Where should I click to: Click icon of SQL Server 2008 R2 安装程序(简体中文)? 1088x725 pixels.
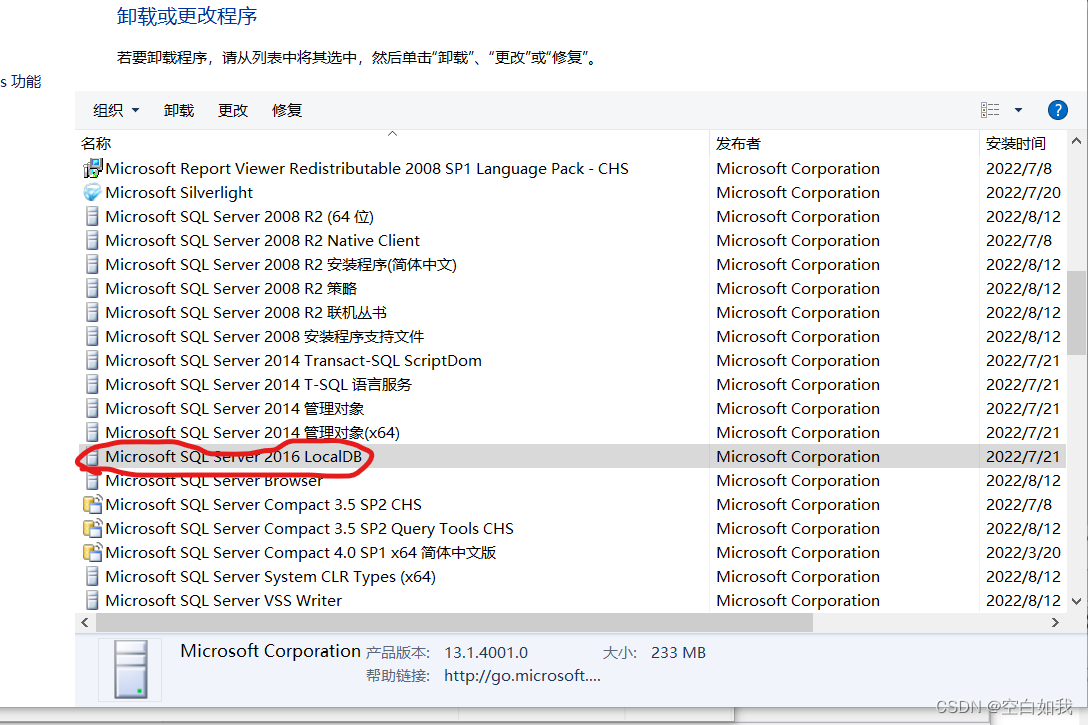(92, 264)
